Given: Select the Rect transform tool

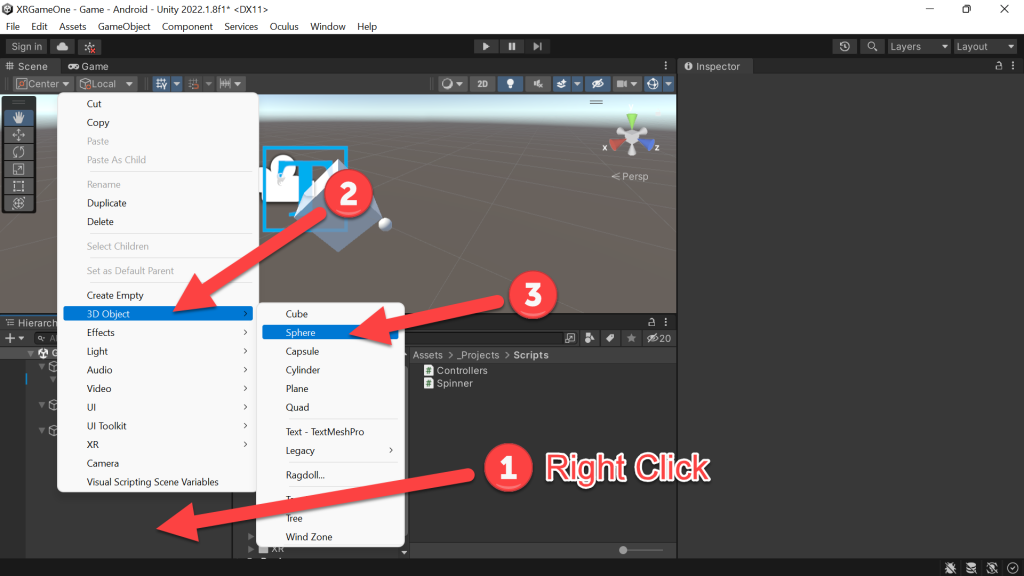Looking at the screenshot, I should pyautogui.click(x=18, y=186).
